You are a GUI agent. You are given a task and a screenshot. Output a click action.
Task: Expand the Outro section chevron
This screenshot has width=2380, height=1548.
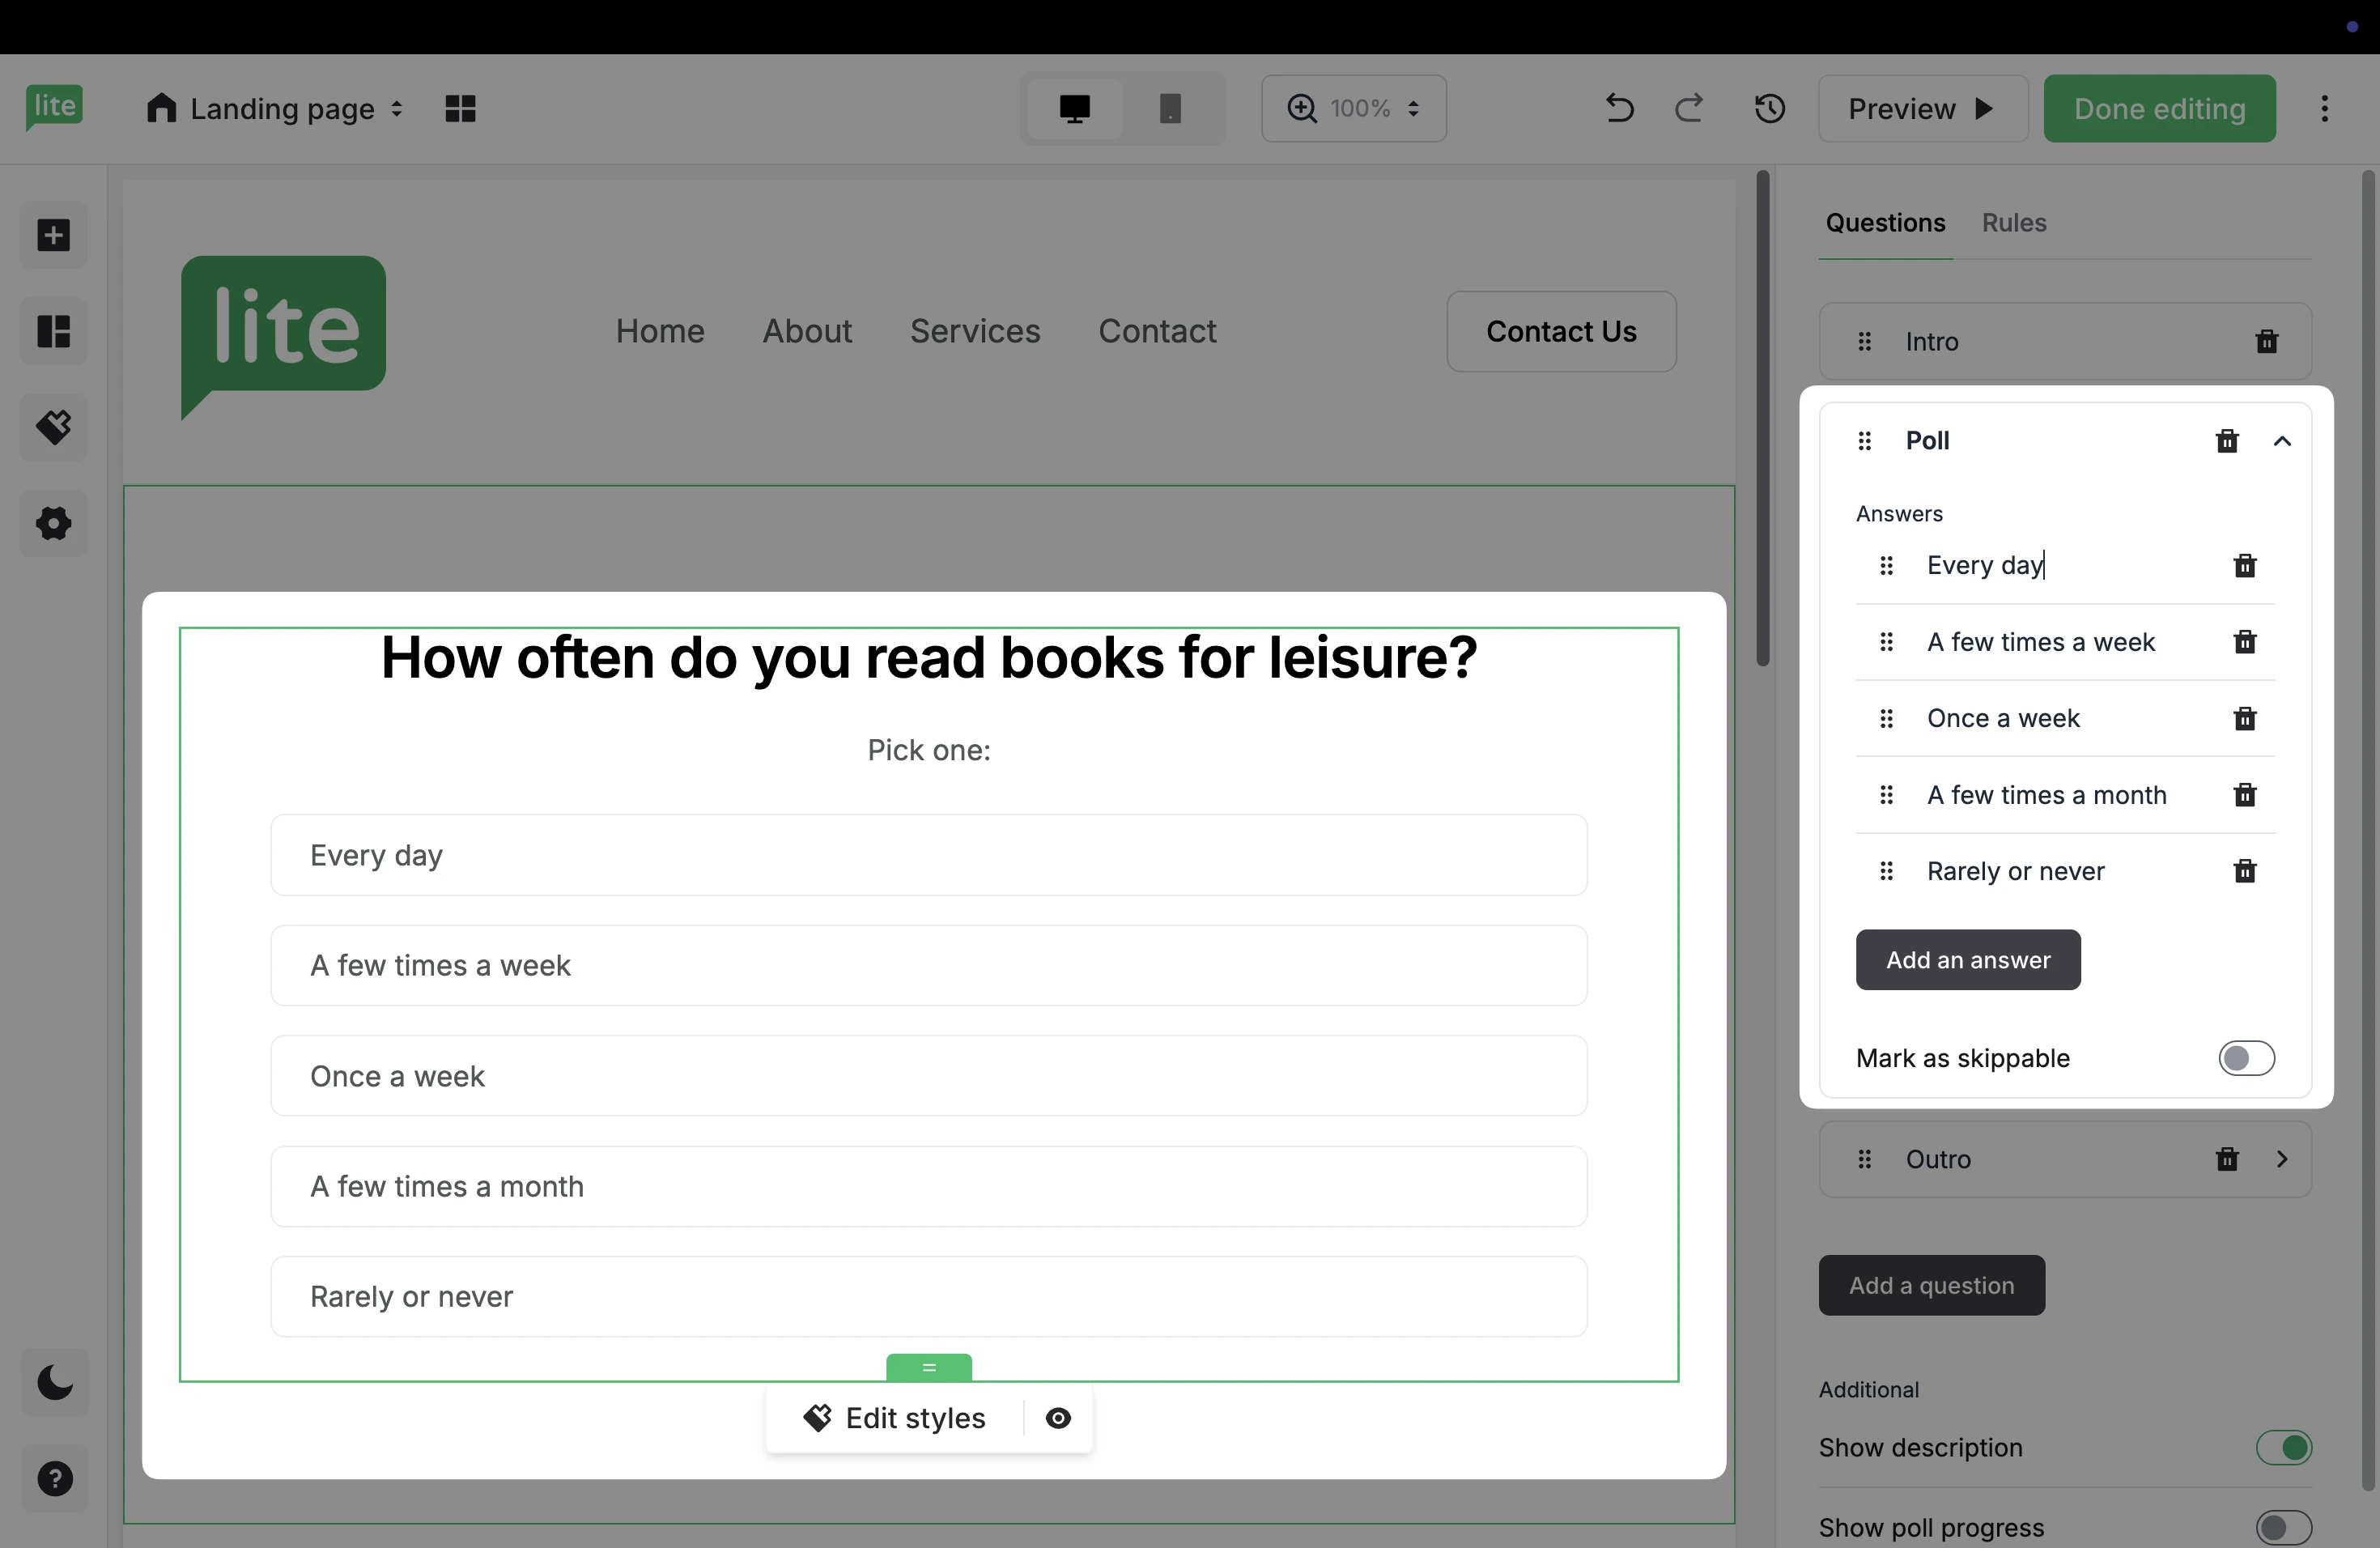tap(2282, 1159)
